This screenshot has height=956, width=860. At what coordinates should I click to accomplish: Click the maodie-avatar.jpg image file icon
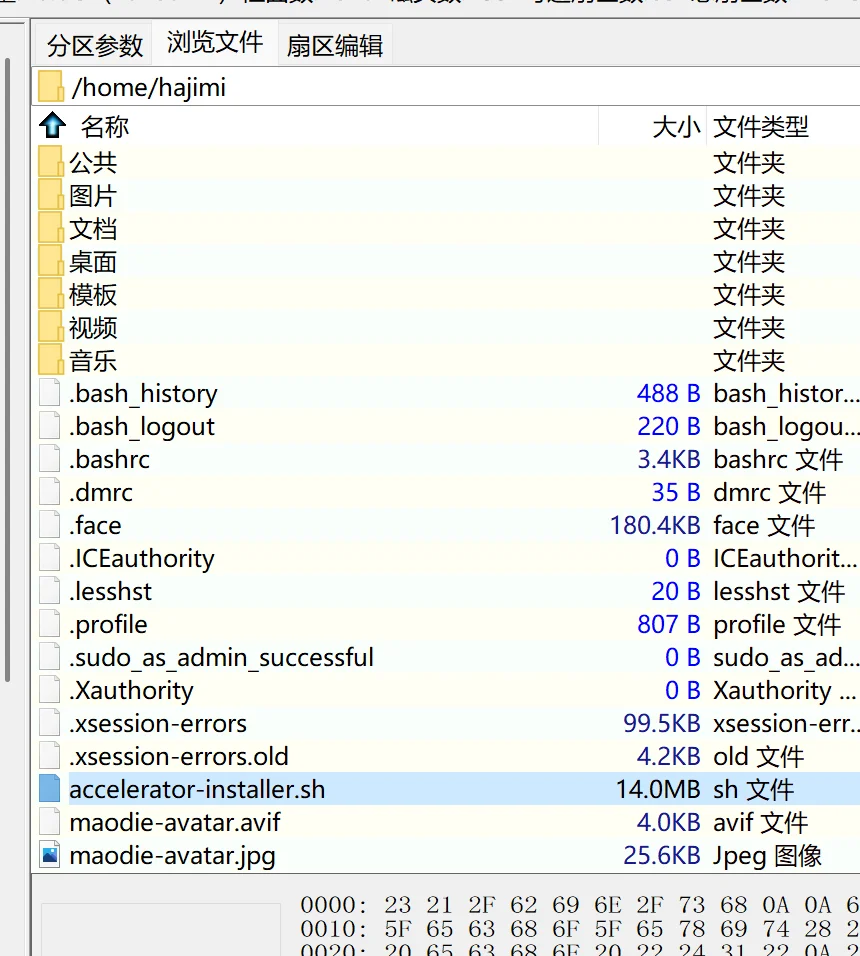[x=50, y=855]
